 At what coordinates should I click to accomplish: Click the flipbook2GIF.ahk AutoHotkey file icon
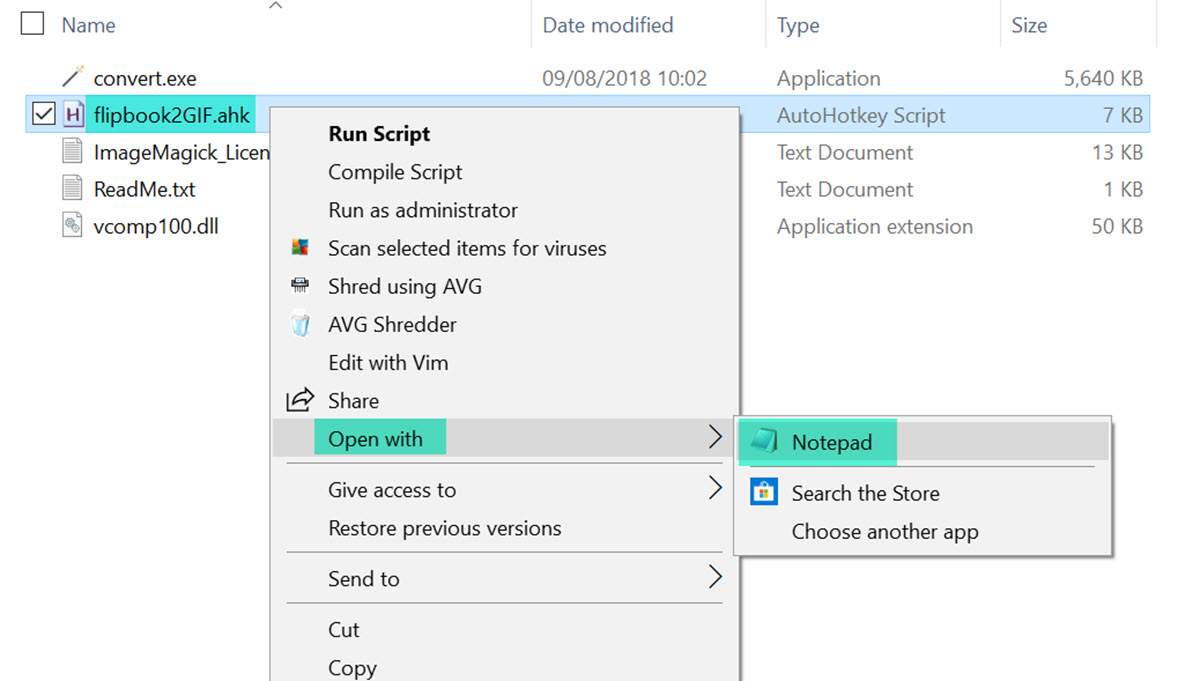(72, 115)
